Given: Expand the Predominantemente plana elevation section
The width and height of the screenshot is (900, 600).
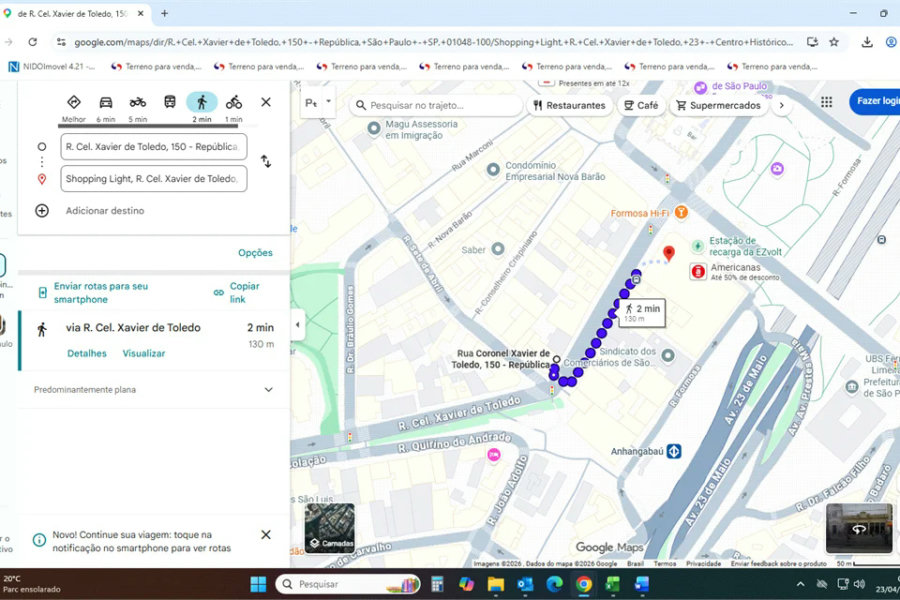Looking at the screenshot, I should (x=268, y=390).
